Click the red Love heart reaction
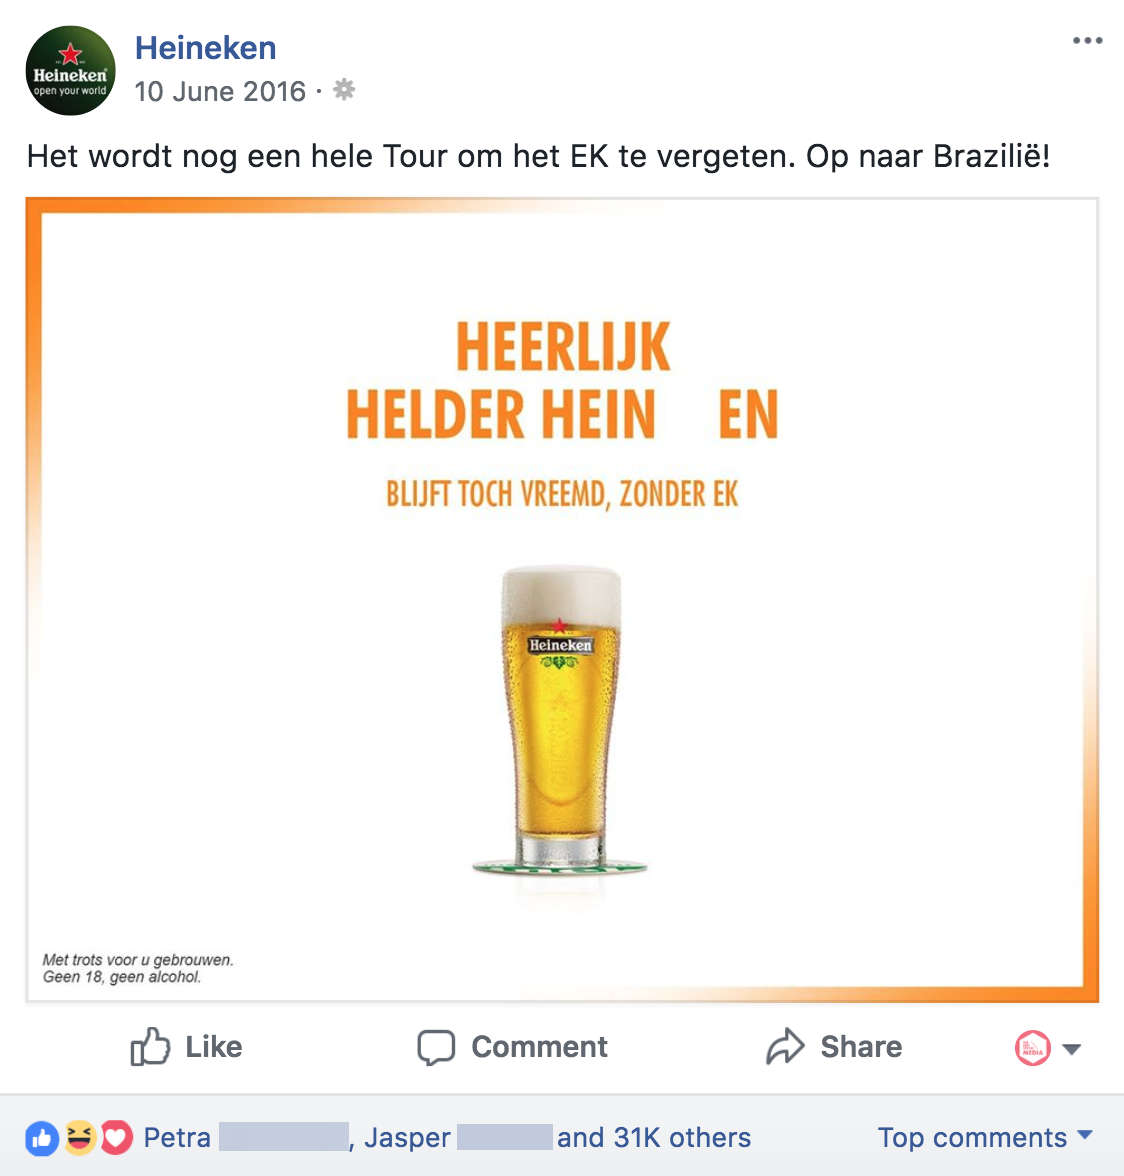This screenshot has height=1176, width=1124. point(116,1138)
